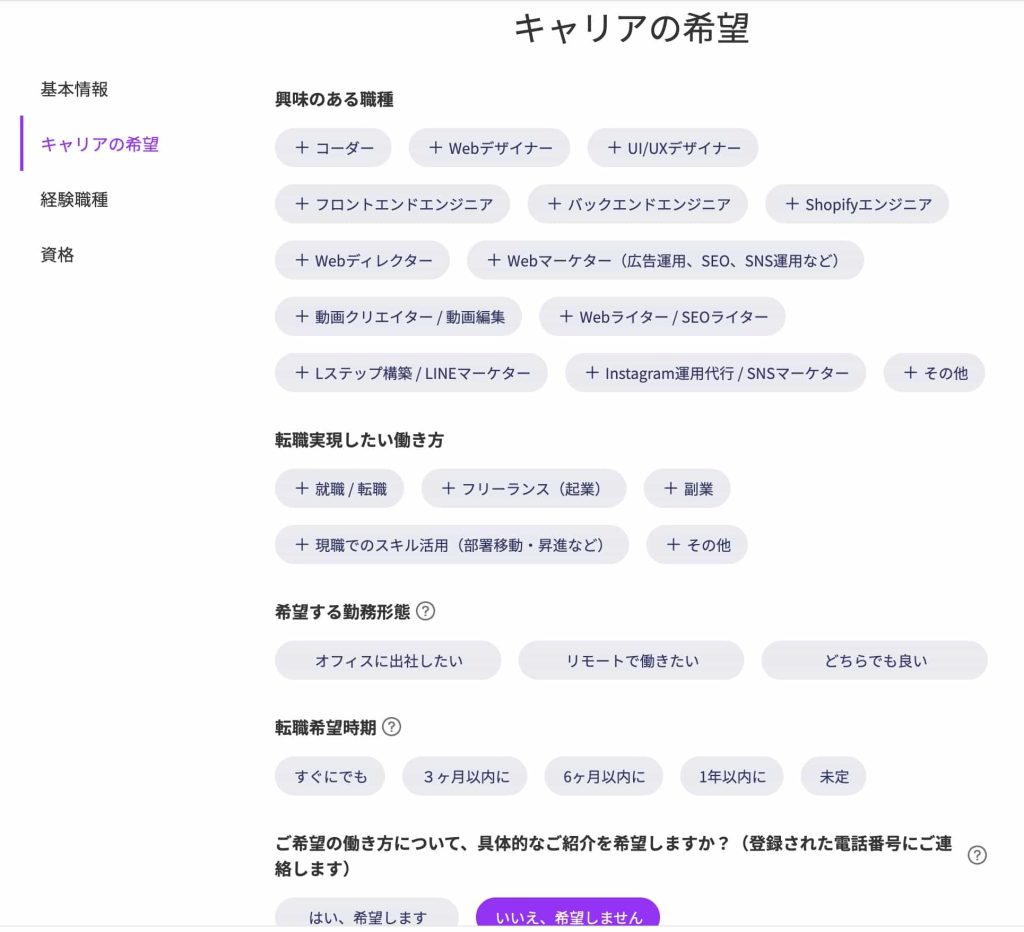Click the help icon next to the contact question

[x=975, y=857]
